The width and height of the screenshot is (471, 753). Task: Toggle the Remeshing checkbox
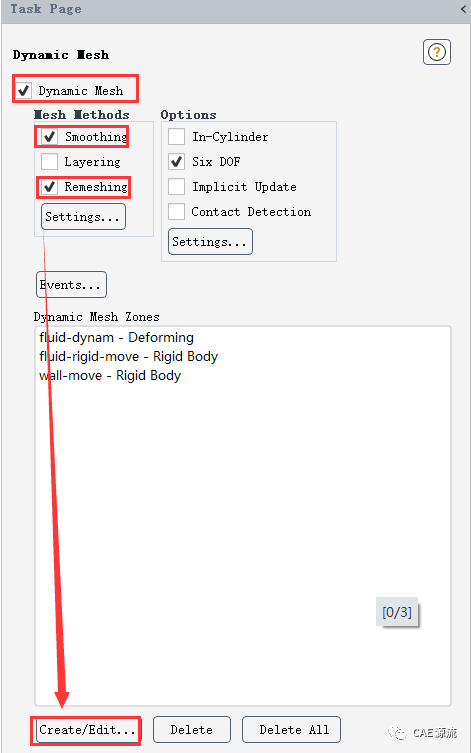tap(49, 187)
